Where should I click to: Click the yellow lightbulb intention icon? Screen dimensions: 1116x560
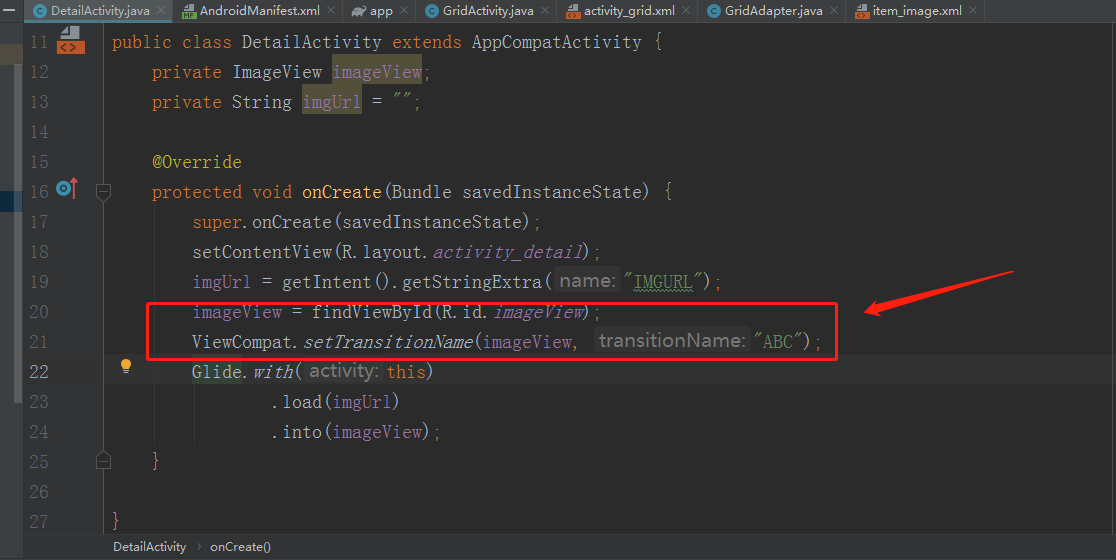[x=126, y=366]
